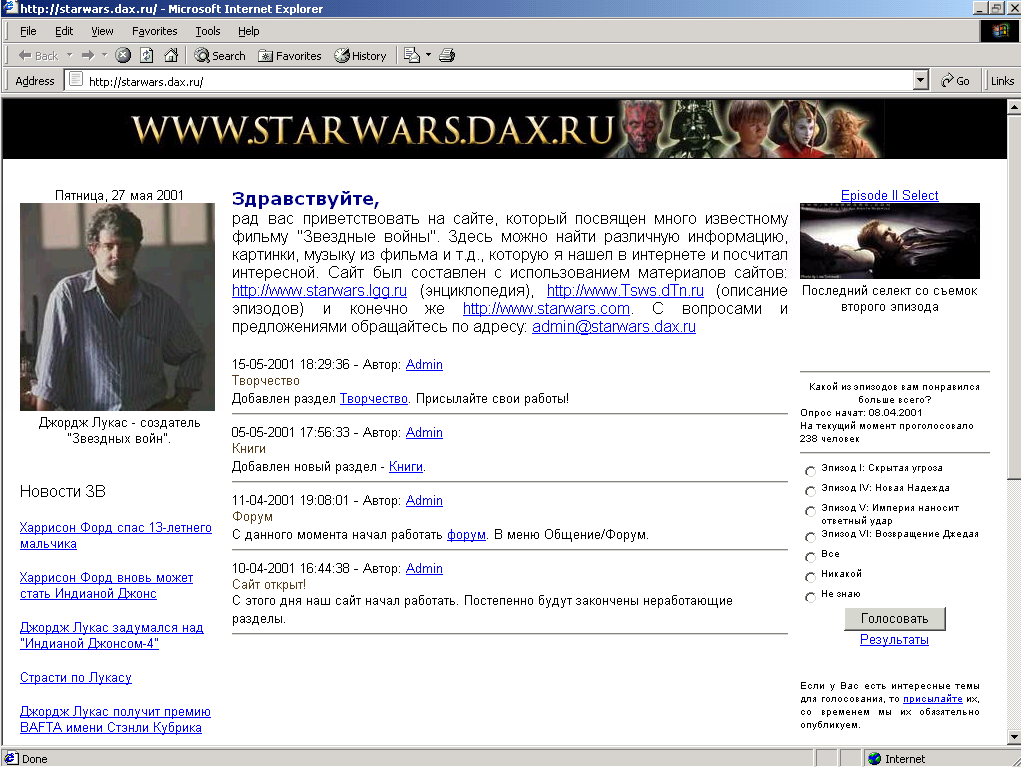Open Джордж Лукас получит премию BAFTA link
Image resolution: width=1021 pixels, height=767 pixels.
pyautogui.click(x=115, y=719)
